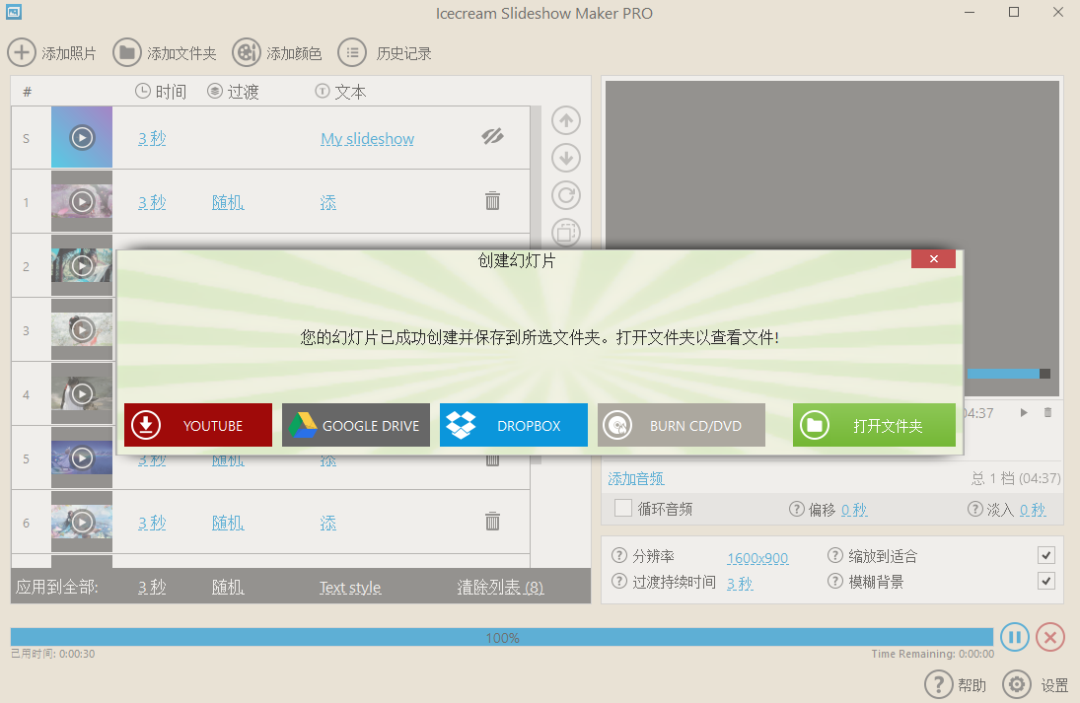Change title slide time 3 sec
Screen dimensions: 1080x703
[x=152, y=138]
